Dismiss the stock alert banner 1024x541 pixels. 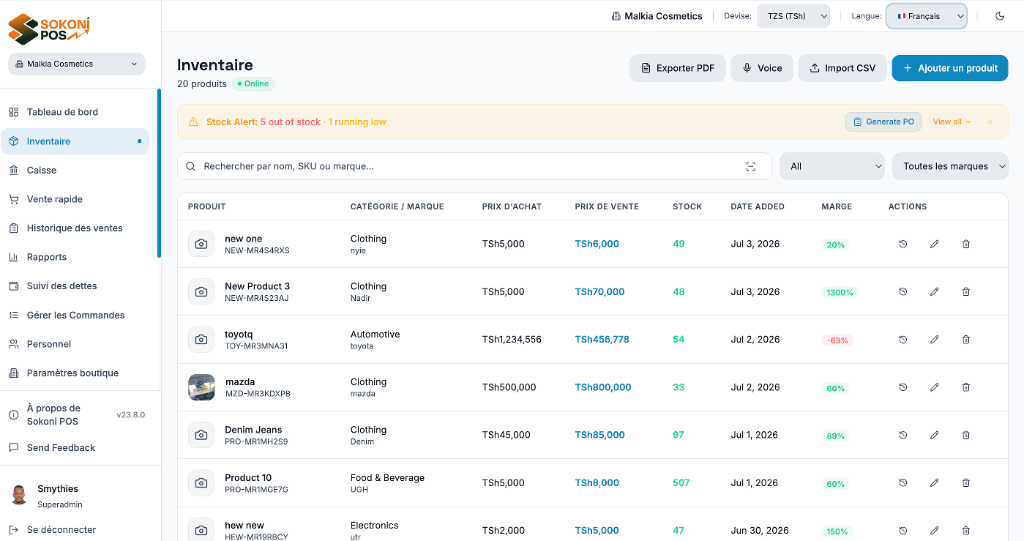click(990, 122)
